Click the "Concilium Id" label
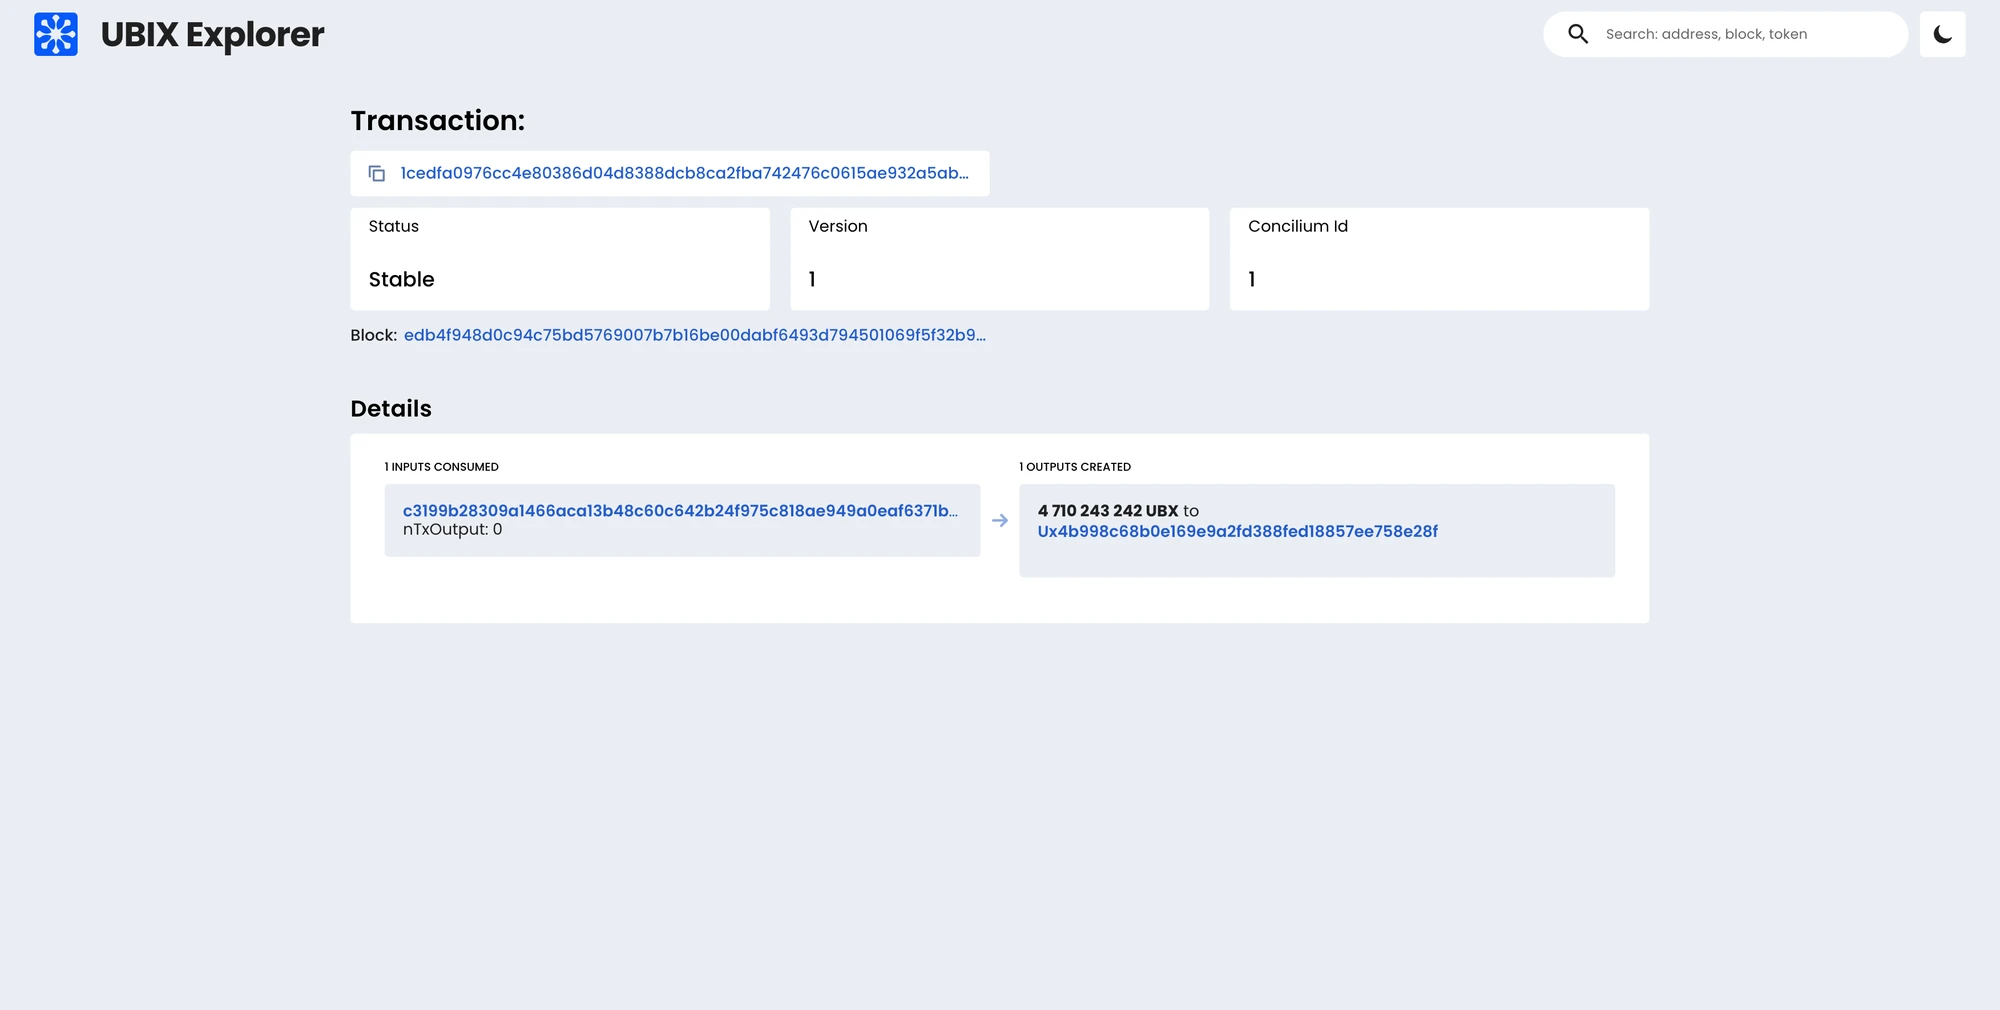This screenshot has width=2000, height=1010. (x=1298, y=226)
